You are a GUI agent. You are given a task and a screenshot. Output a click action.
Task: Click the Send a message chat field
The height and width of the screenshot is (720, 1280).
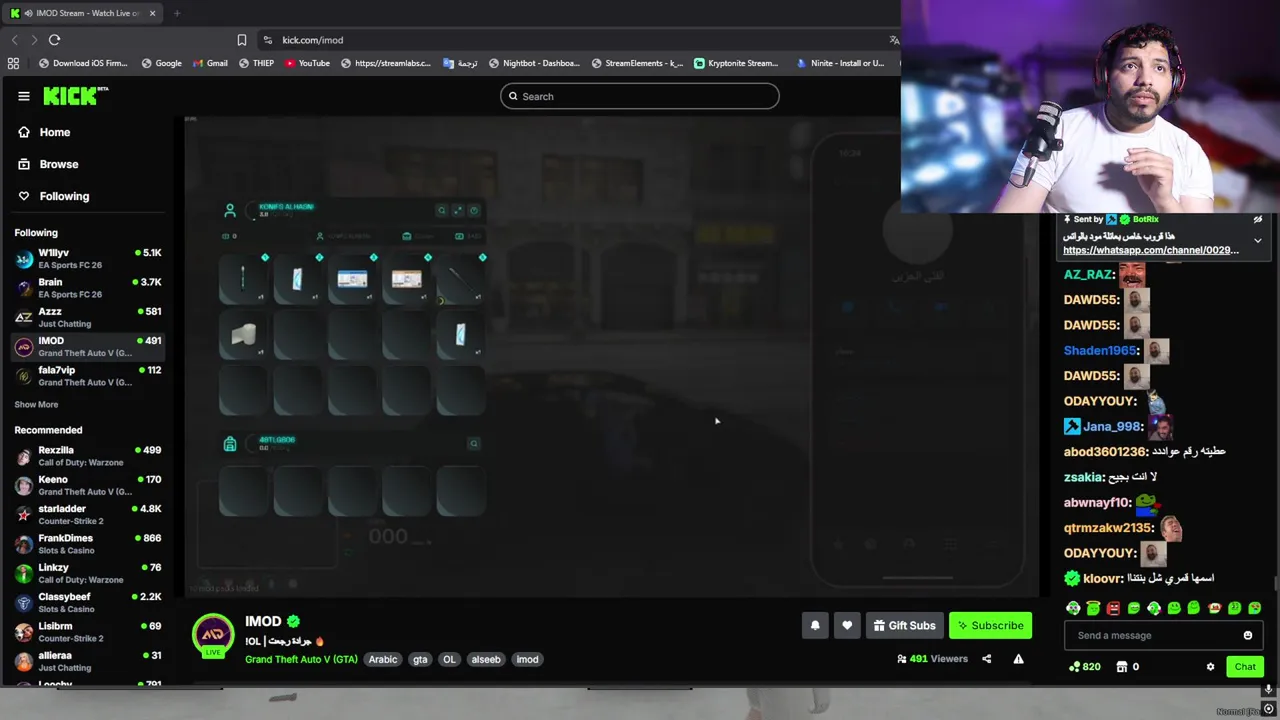click(x=1152, y=635)
